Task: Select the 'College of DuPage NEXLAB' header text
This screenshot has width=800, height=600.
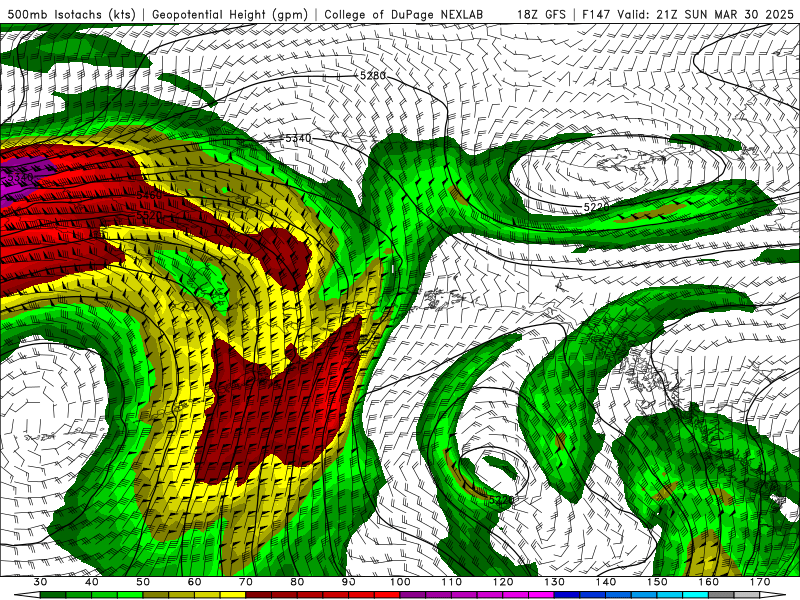Action: 404,14
